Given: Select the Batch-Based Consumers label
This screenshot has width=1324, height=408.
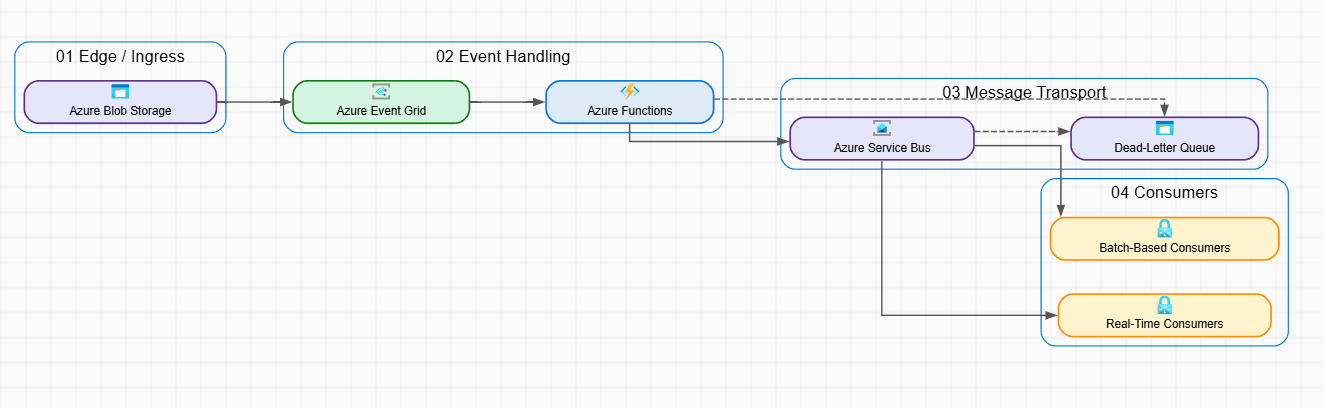Looking at the screenshot, I should (1164, 247).
